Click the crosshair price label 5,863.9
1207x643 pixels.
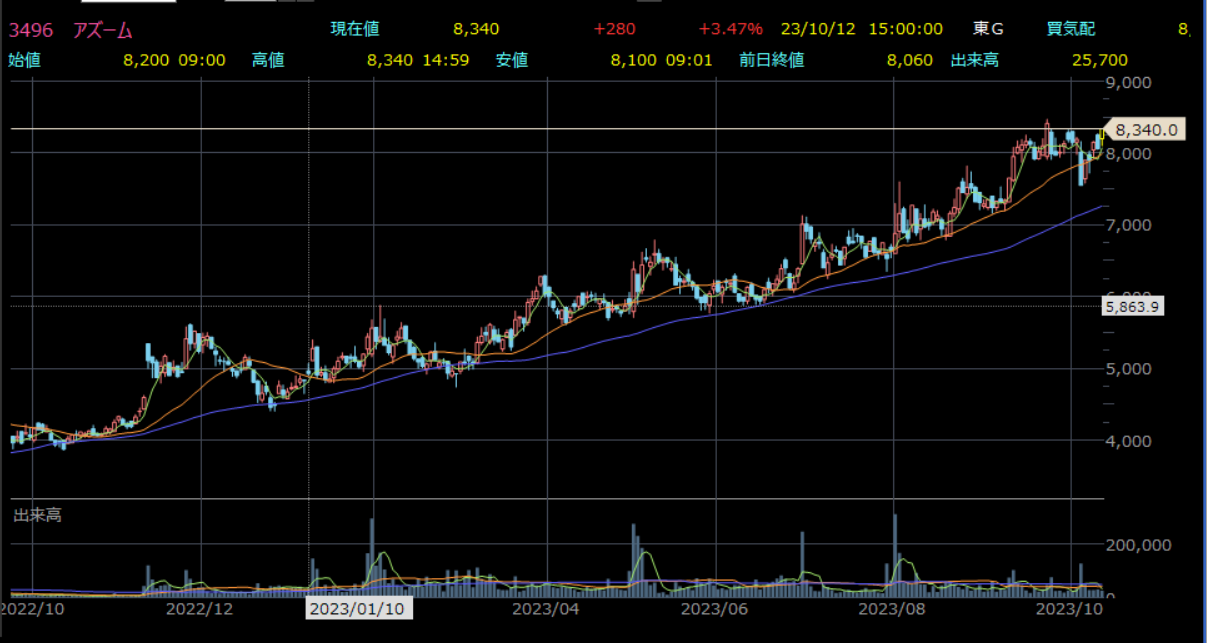point(1132,307)
